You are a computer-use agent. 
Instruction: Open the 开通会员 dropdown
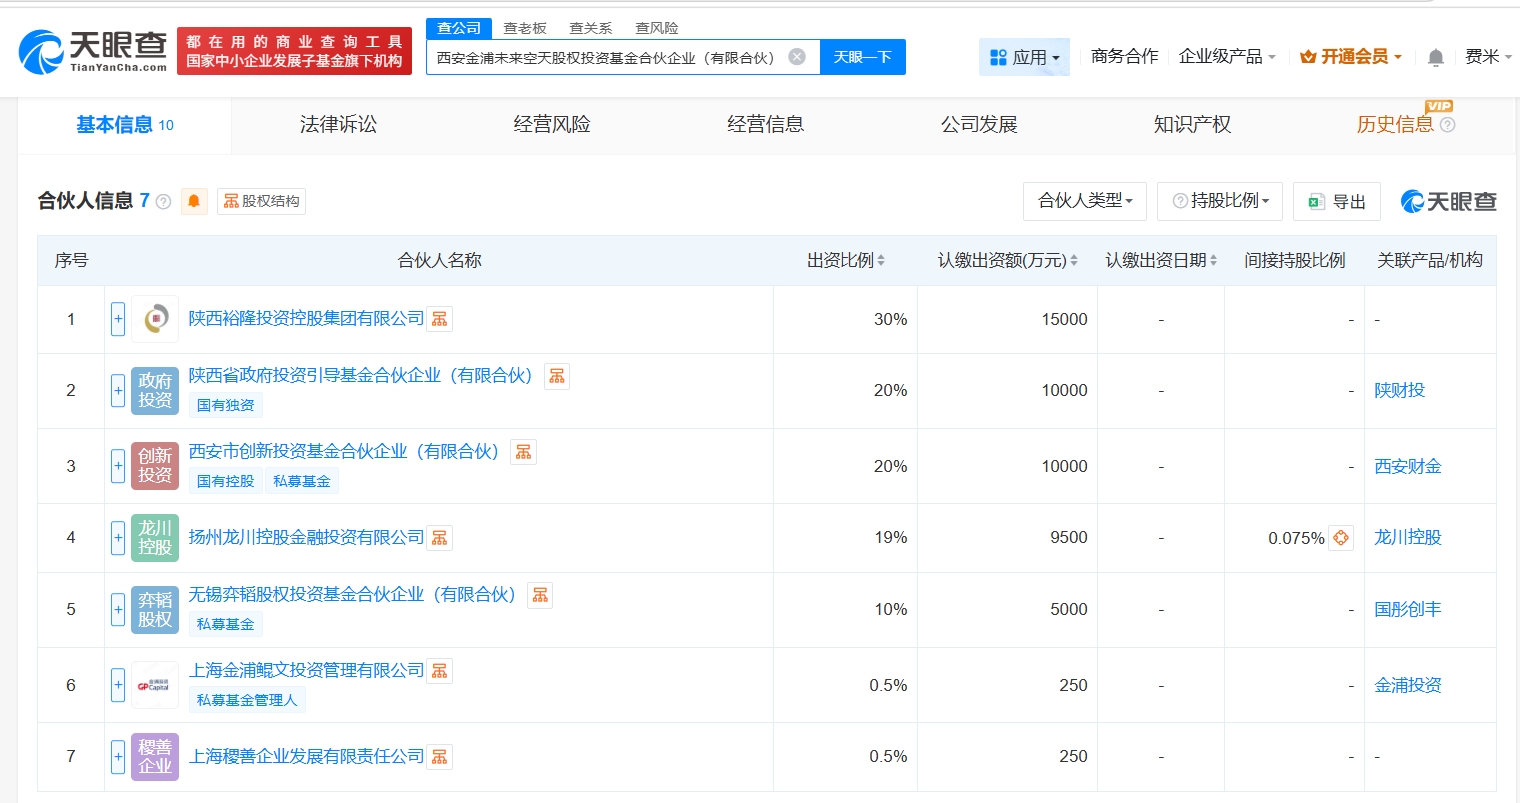tap(1350, 57)
